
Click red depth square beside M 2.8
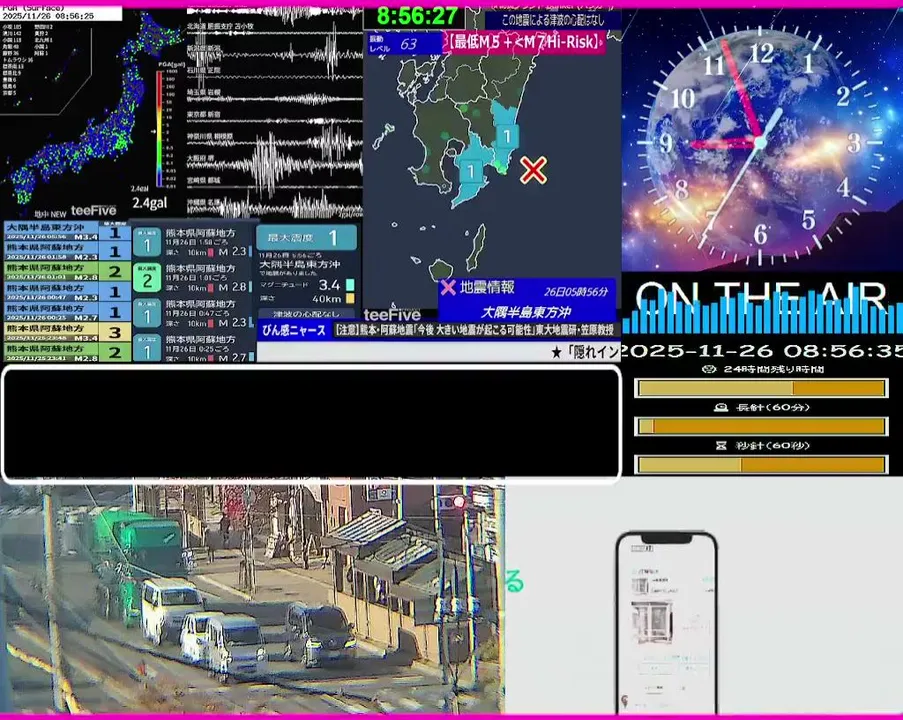pyautogui.click(x=211, y=287)
